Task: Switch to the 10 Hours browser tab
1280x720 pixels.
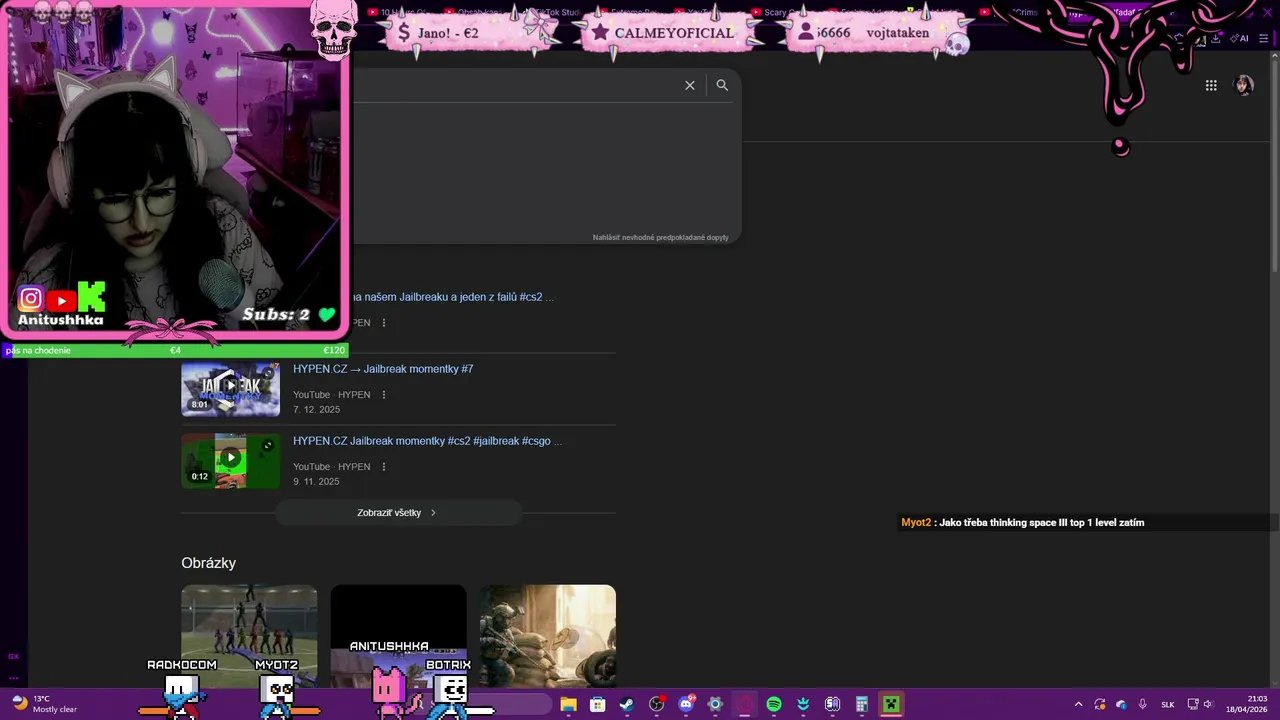Action: coord(398,12)
